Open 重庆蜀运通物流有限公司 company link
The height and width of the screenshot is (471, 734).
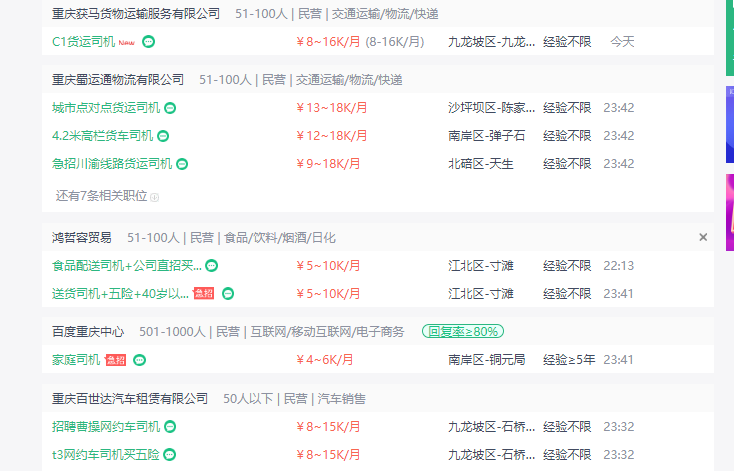click(118, 79)
